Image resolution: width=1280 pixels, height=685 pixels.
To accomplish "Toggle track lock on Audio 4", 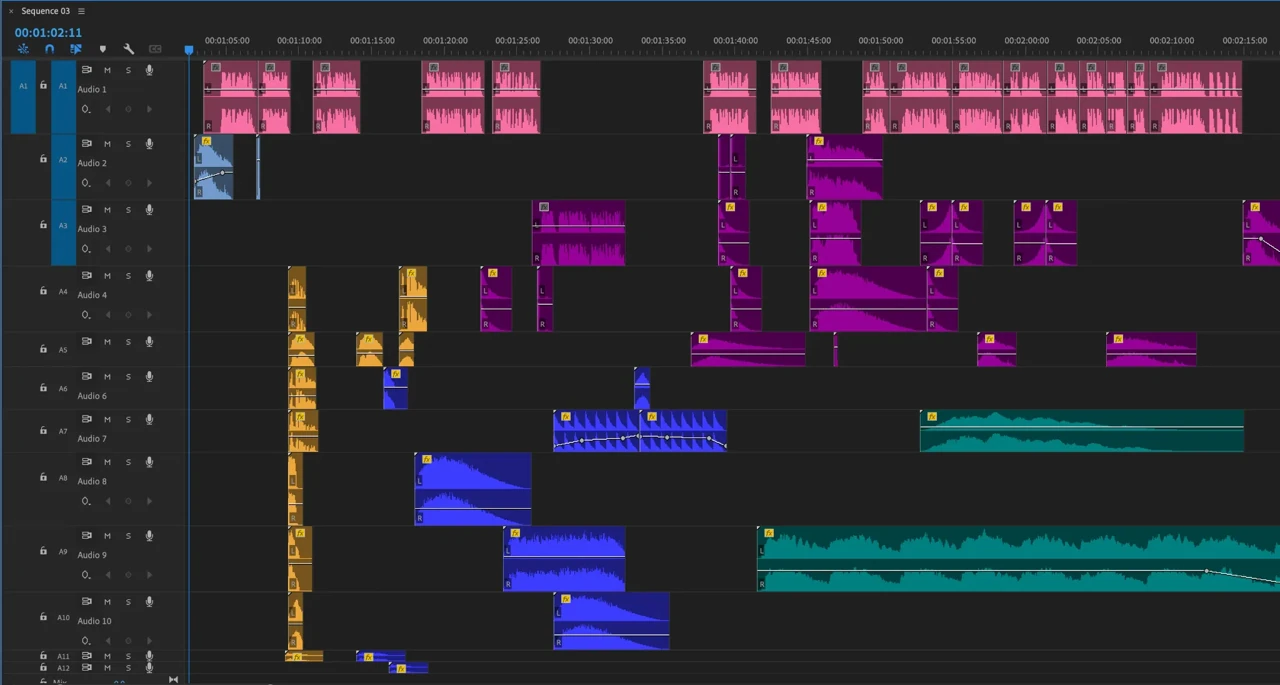I will pos(43,291).
